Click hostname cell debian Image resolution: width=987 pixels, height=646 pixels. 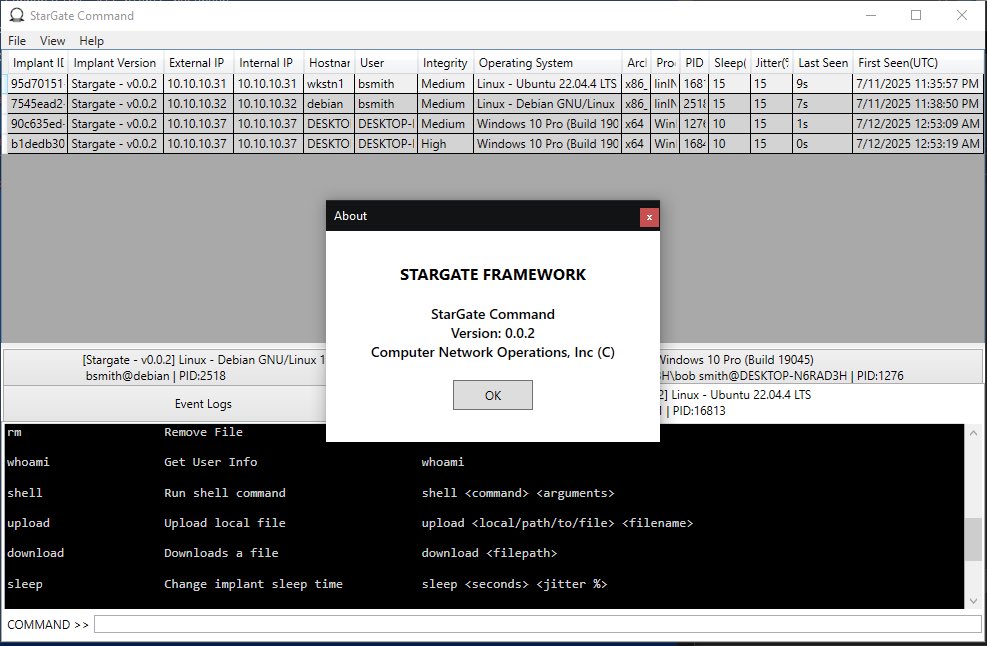(329, 104)
